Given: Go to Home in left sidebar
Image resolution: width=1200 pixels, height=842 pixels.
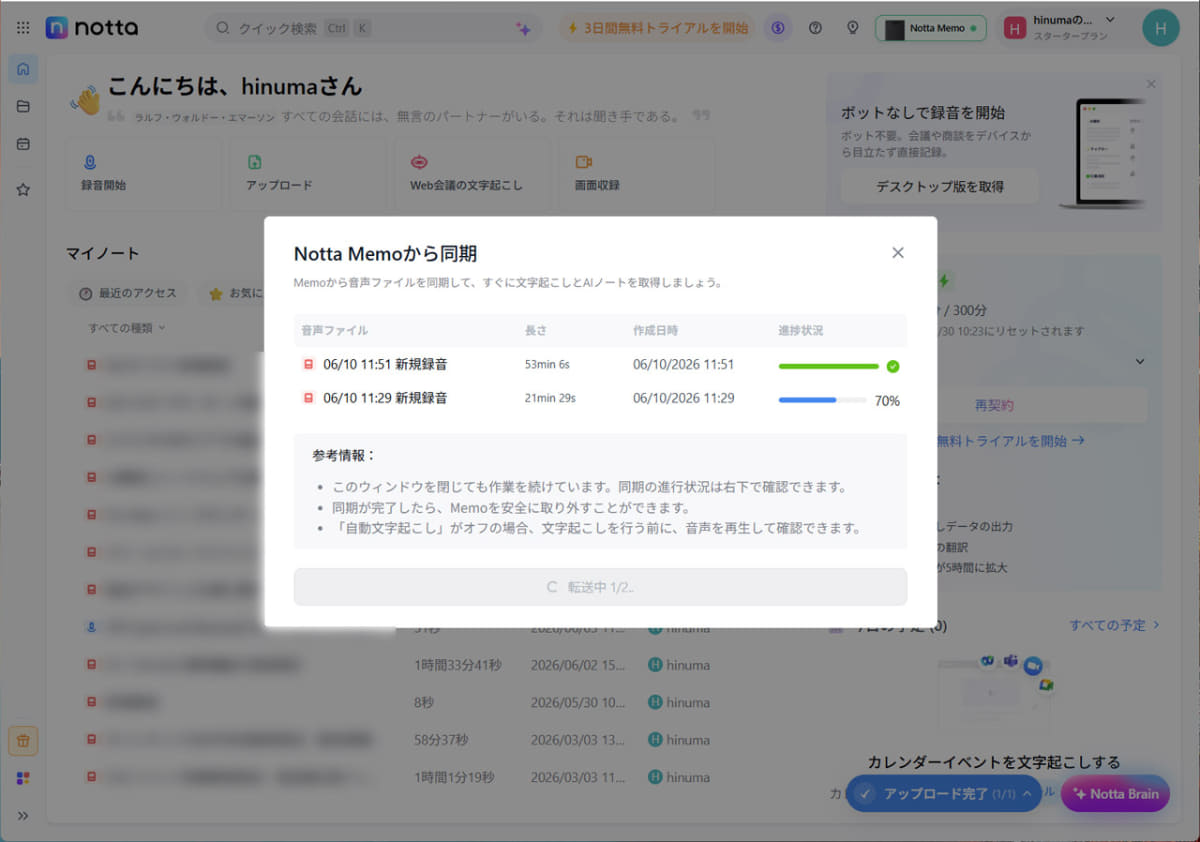Looking at the screenshot, I should [23, 69].
